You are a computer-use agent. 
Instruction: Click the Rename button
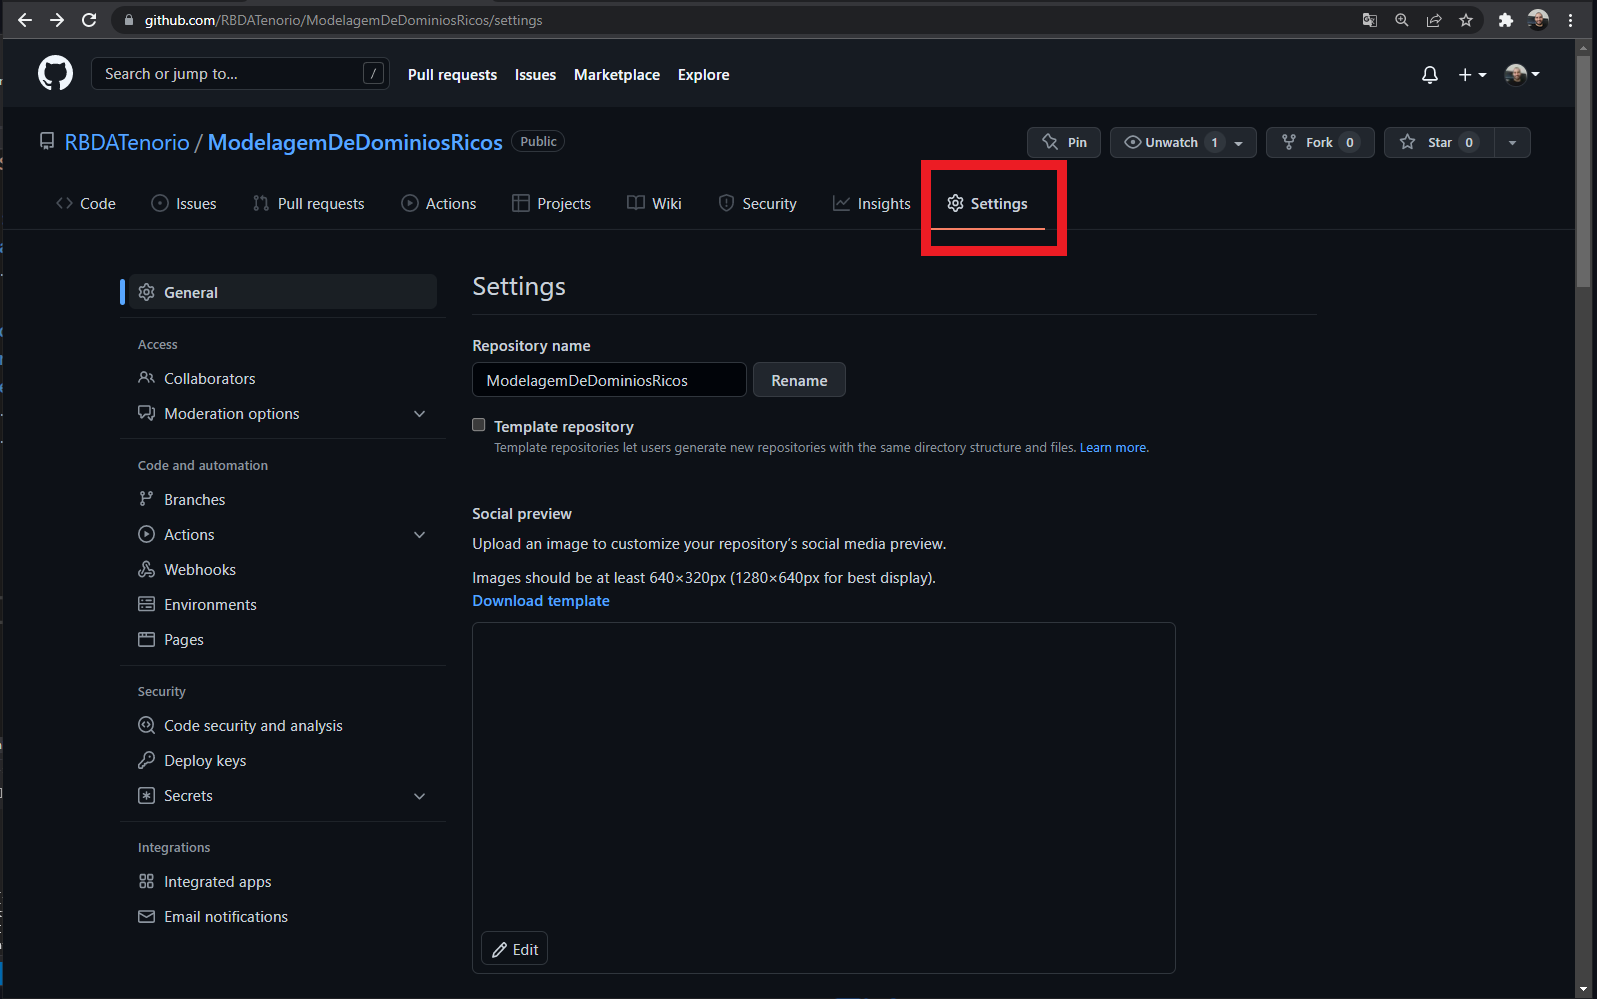pos(799,380)
